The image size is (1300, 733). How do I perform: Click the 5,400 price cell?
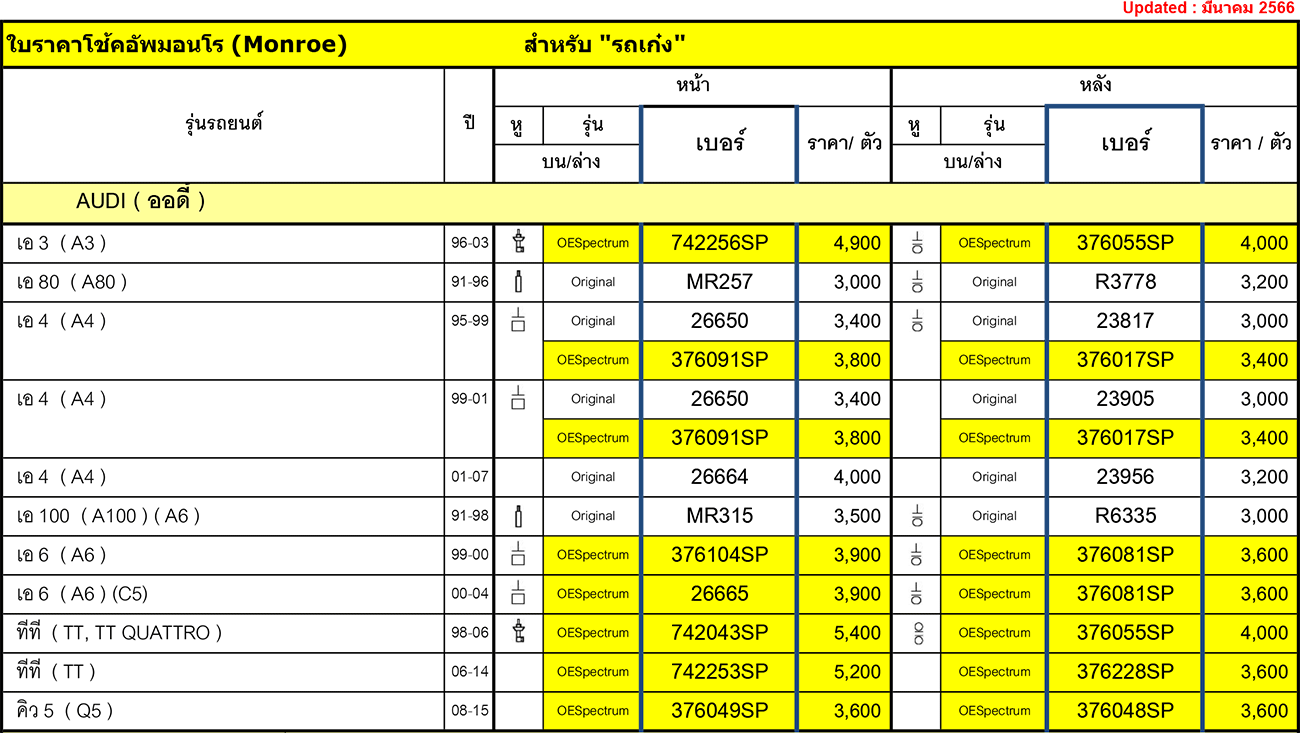pos(844,633)
